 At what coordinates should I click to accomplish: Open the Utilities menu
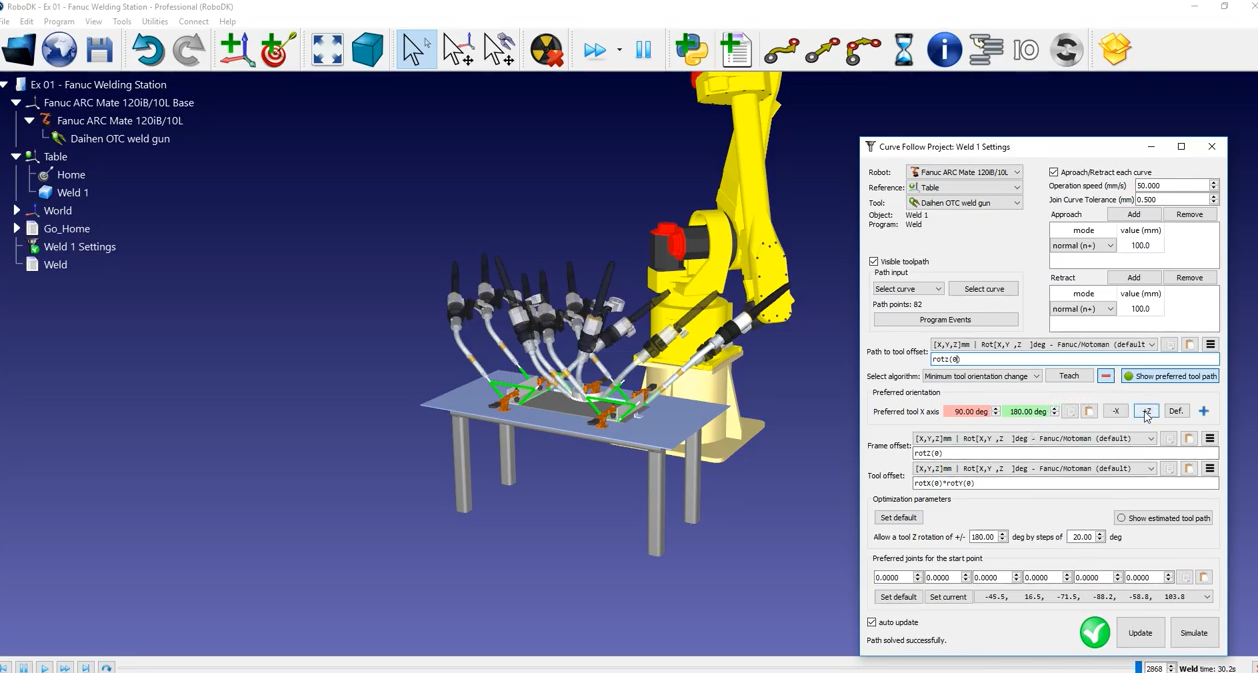click(155, 21)
